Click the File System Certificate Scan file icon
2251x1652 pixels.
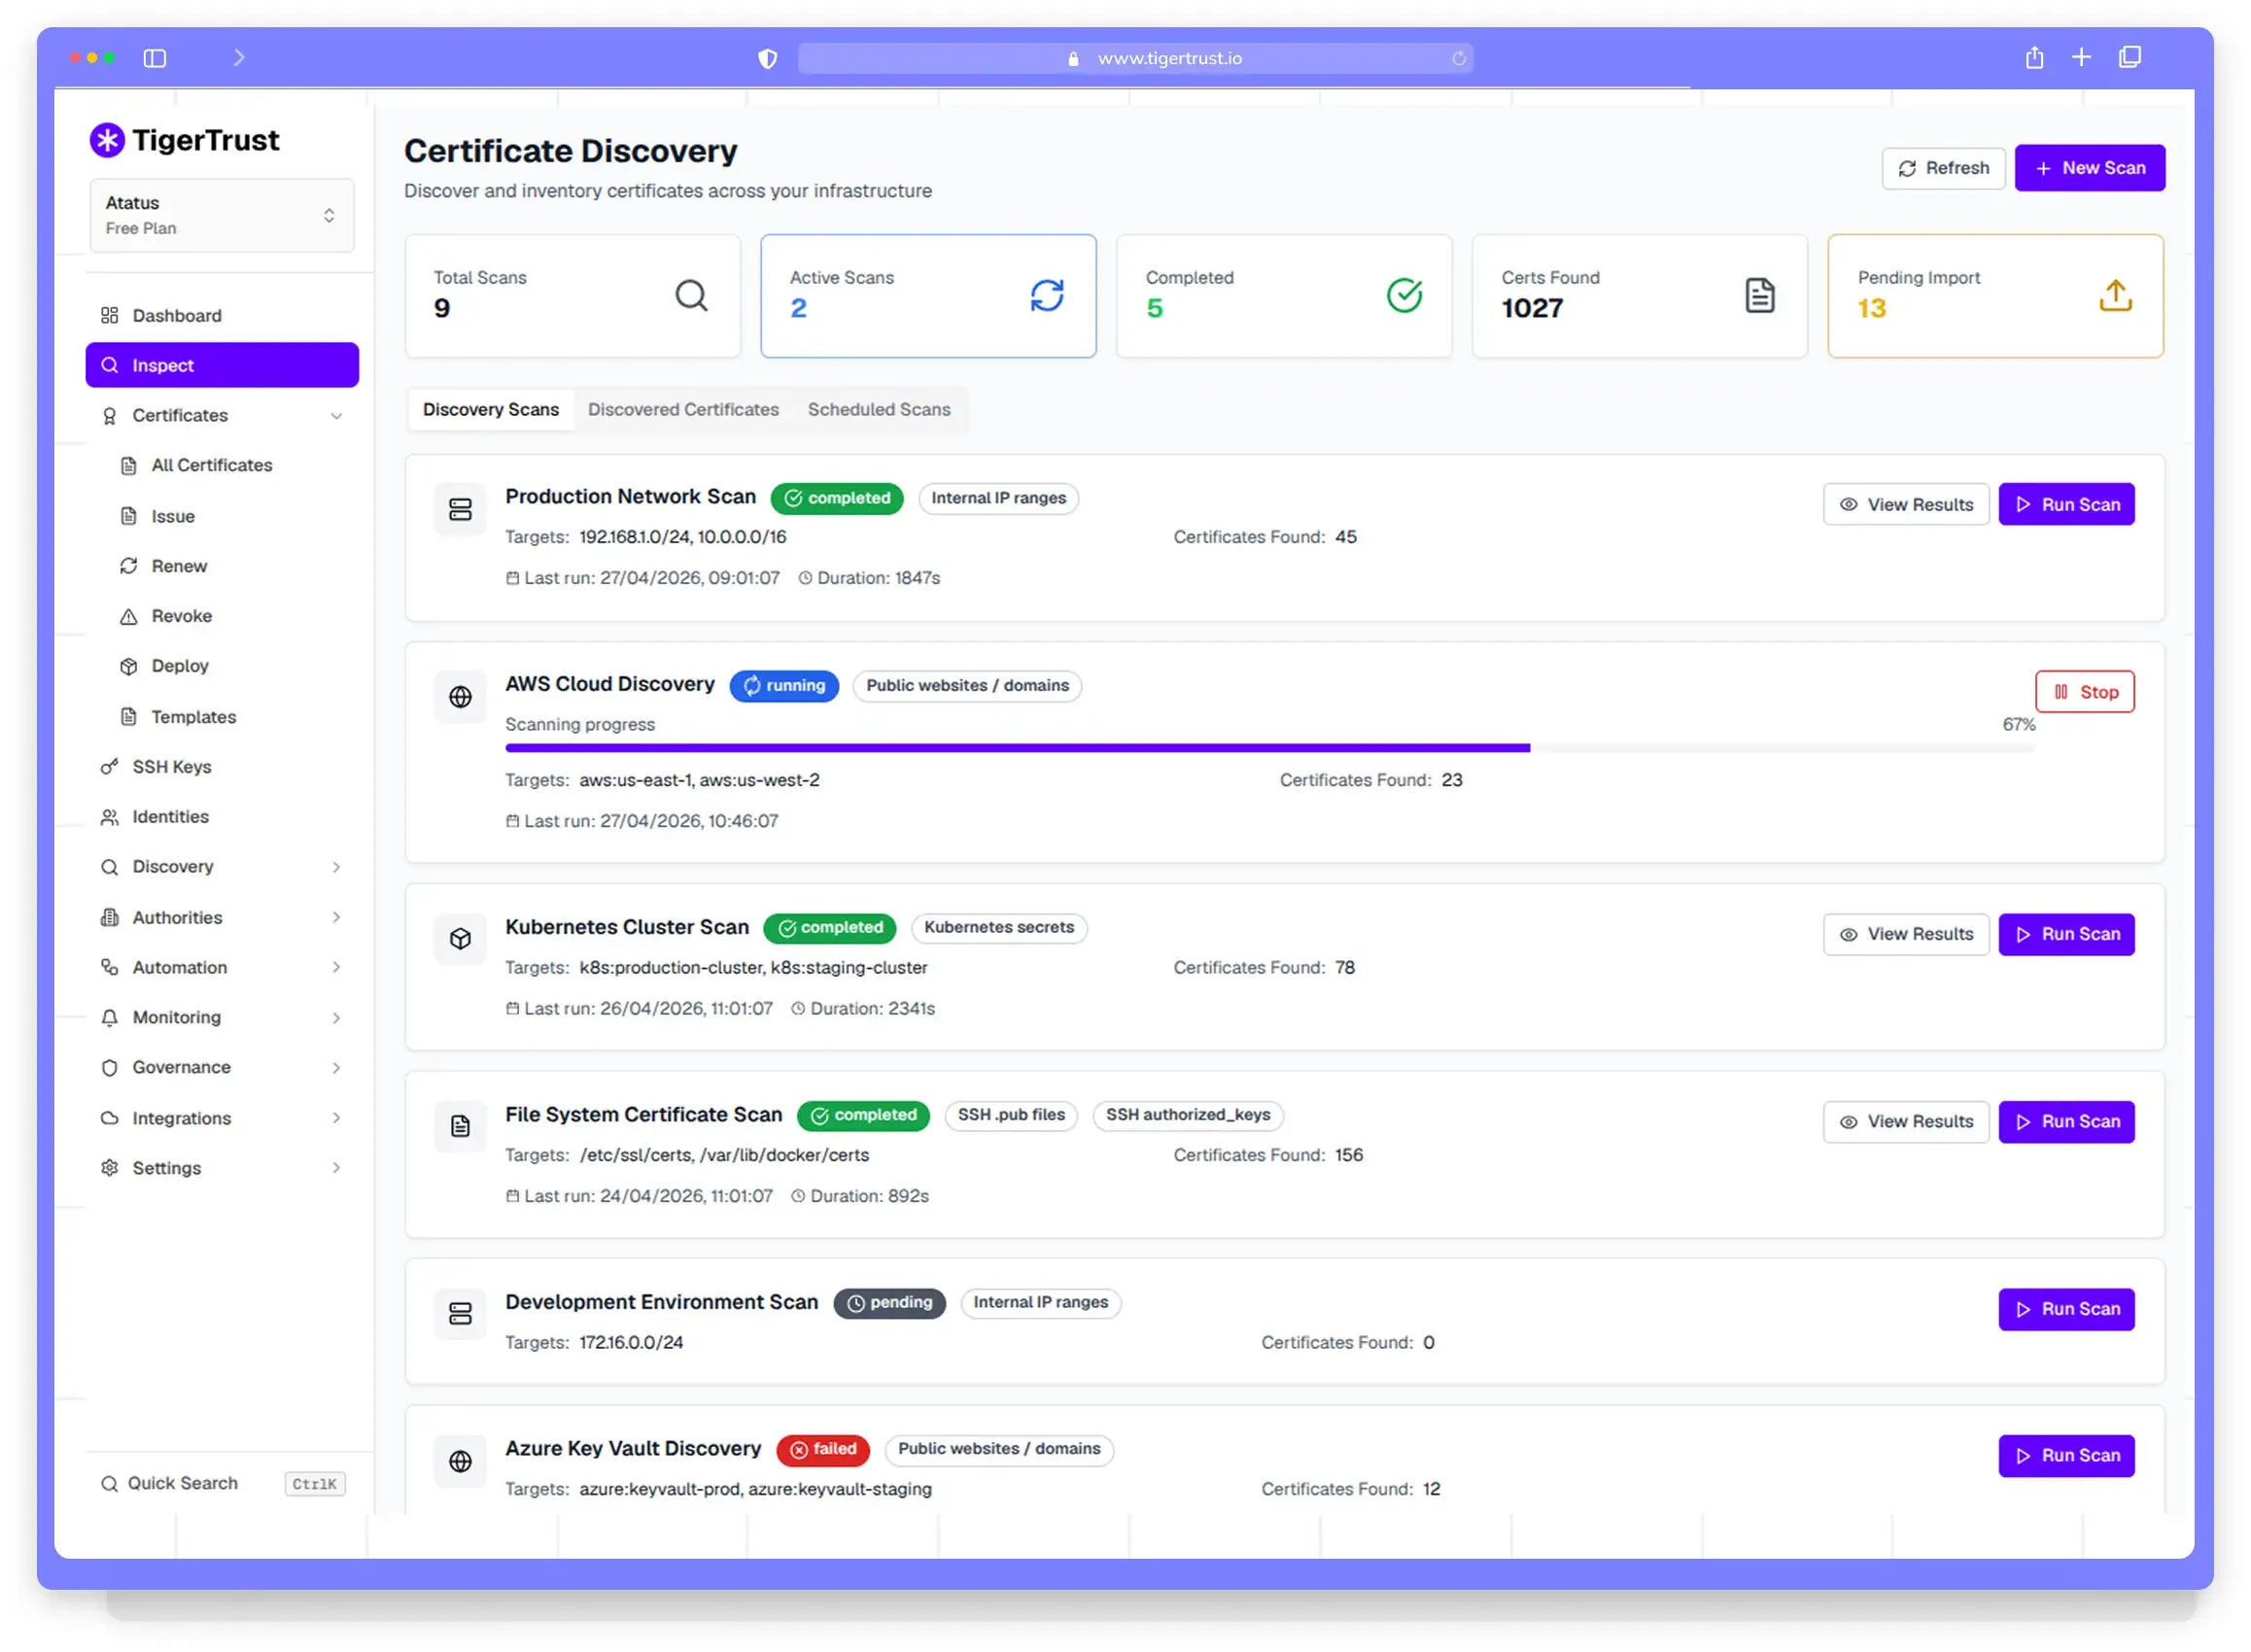460,1126
